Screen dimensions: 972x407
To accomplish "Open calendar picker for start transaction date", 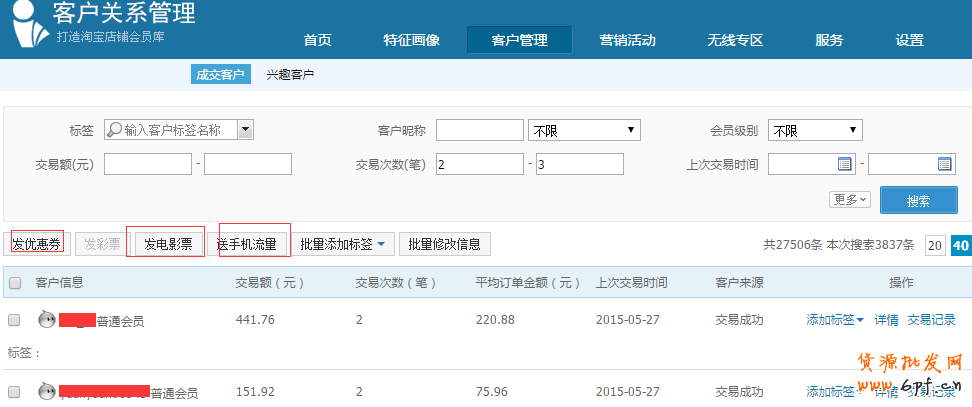I will tap(844, 164).
